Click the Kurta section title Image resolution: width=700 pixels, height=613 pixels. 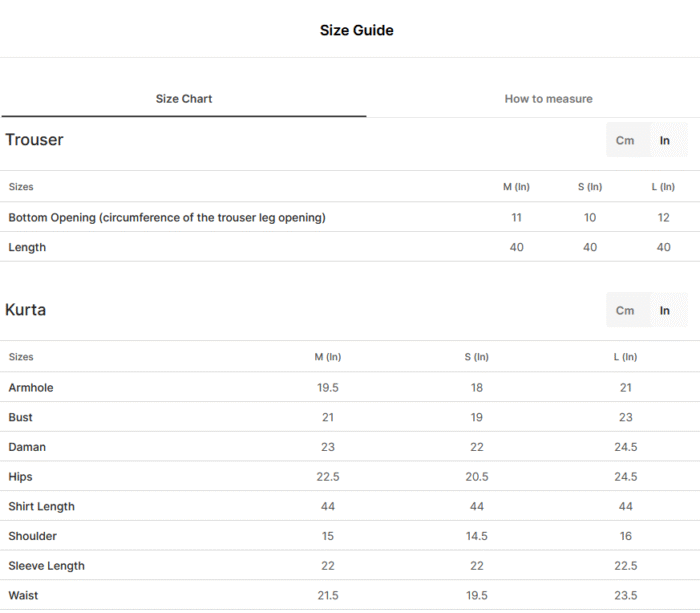coord(25,310)
